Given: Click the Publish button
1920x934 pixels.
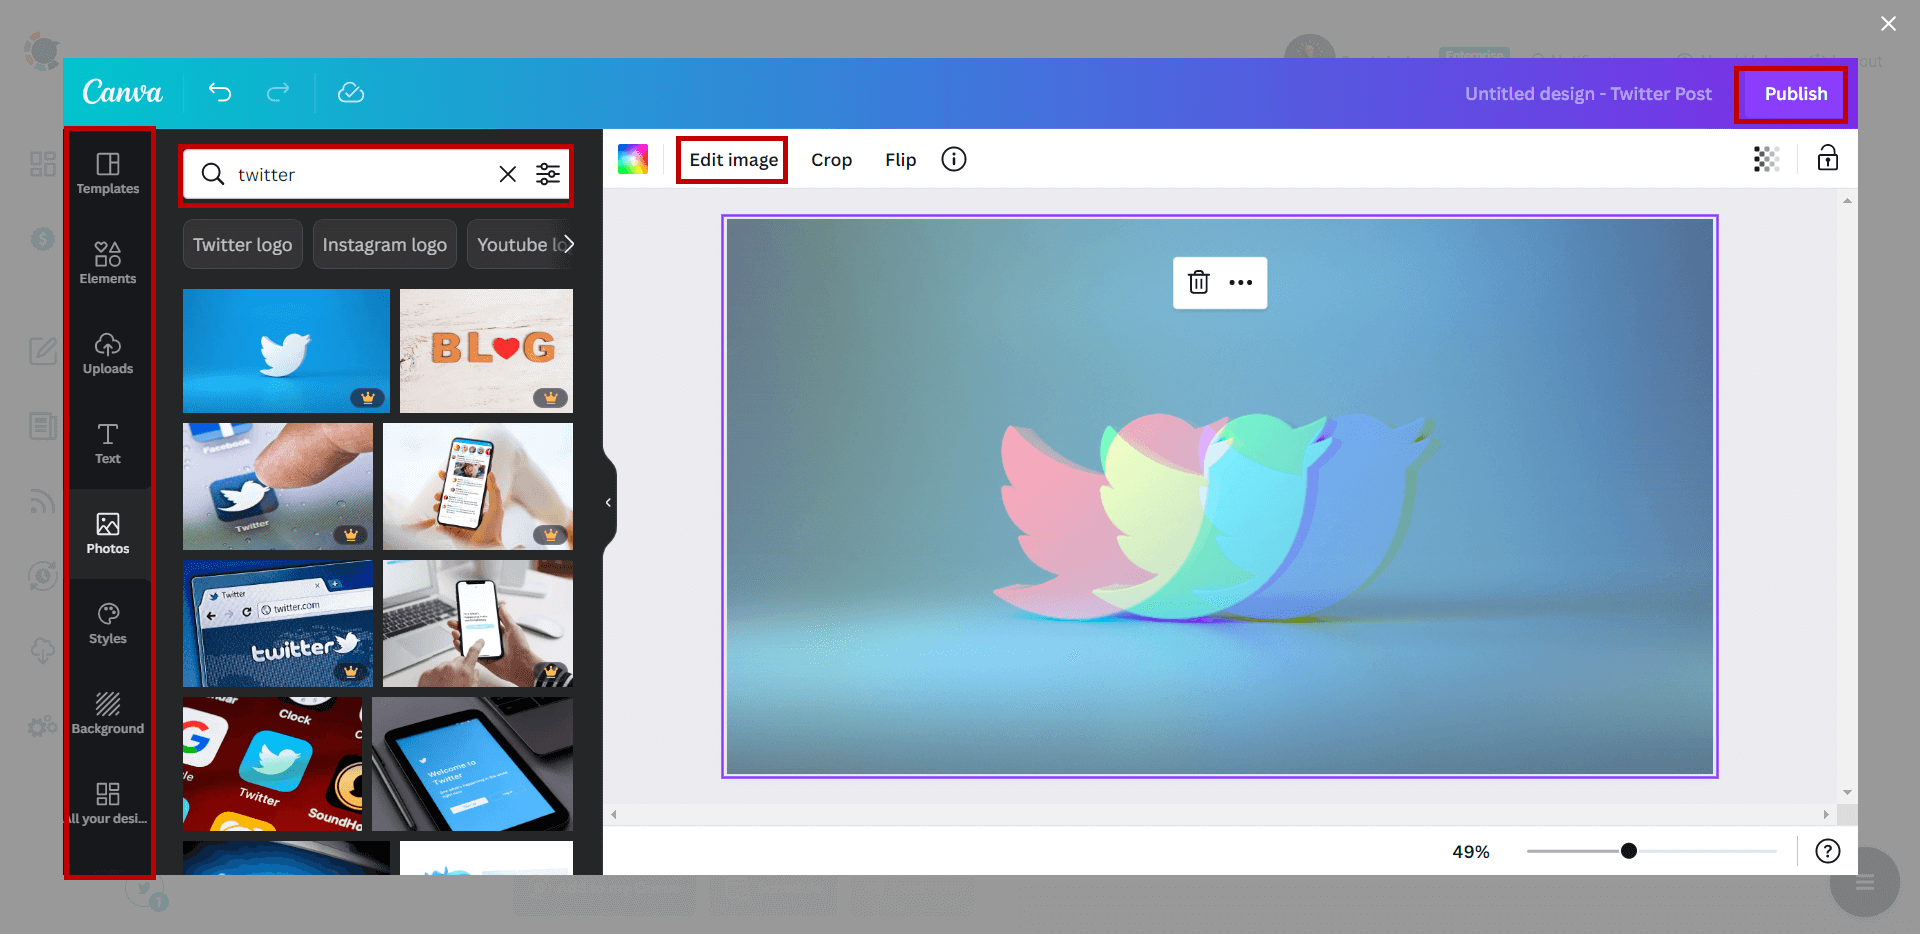Looking at the screenshot, I should (1795, 94).
